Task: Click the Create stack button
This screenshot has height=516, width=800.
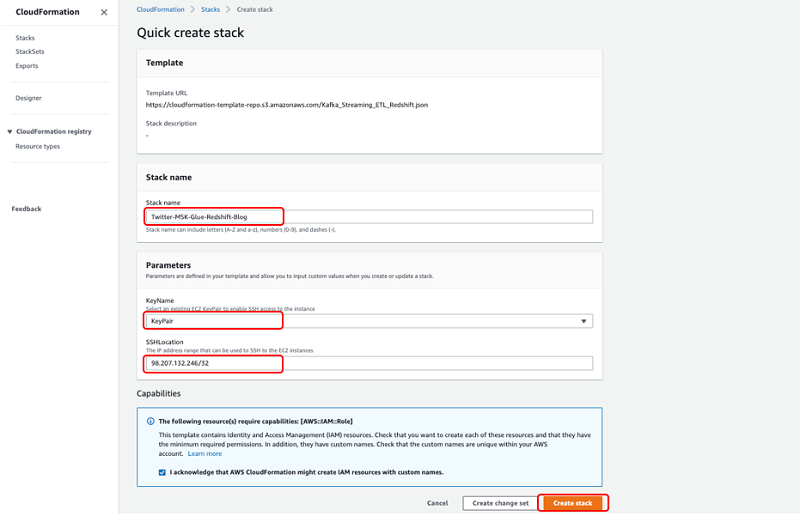Action: [x=572, y=503]
